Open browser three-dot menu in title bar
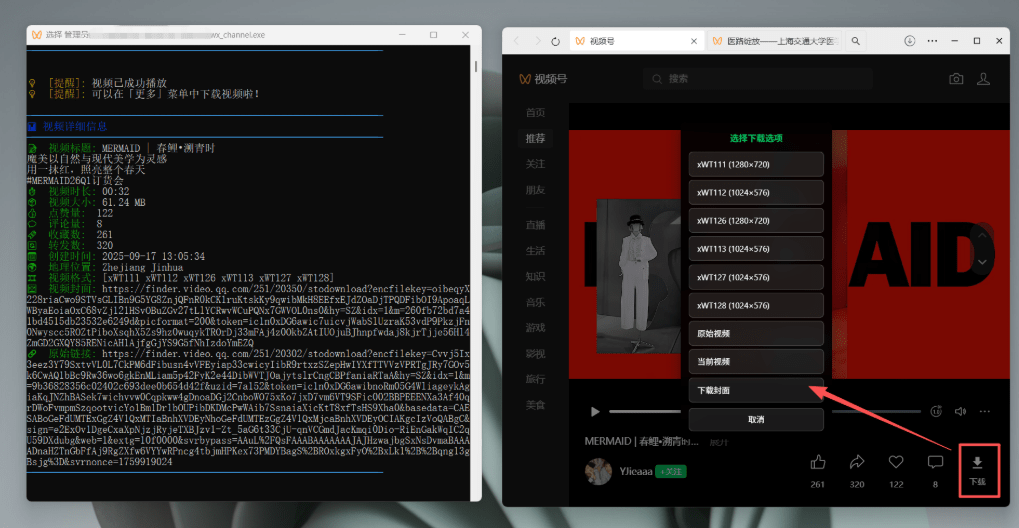This screenshot has width=1019, height=528. (932, 41)
